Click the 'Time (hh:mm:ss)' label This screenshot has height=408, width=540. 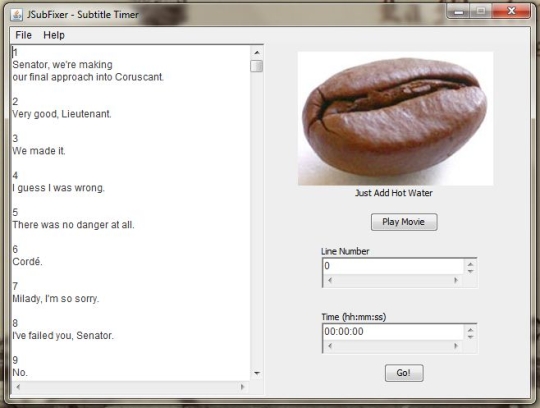pos(354,317)
